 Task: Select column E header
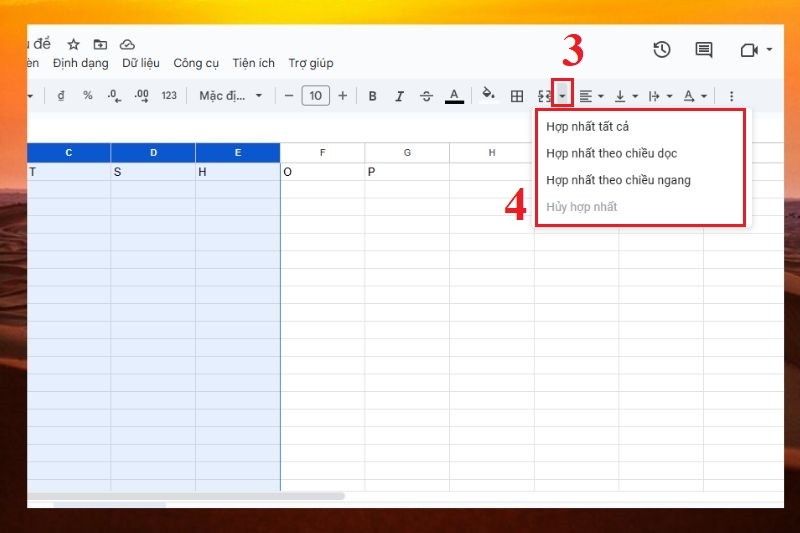tap(238, 153)
